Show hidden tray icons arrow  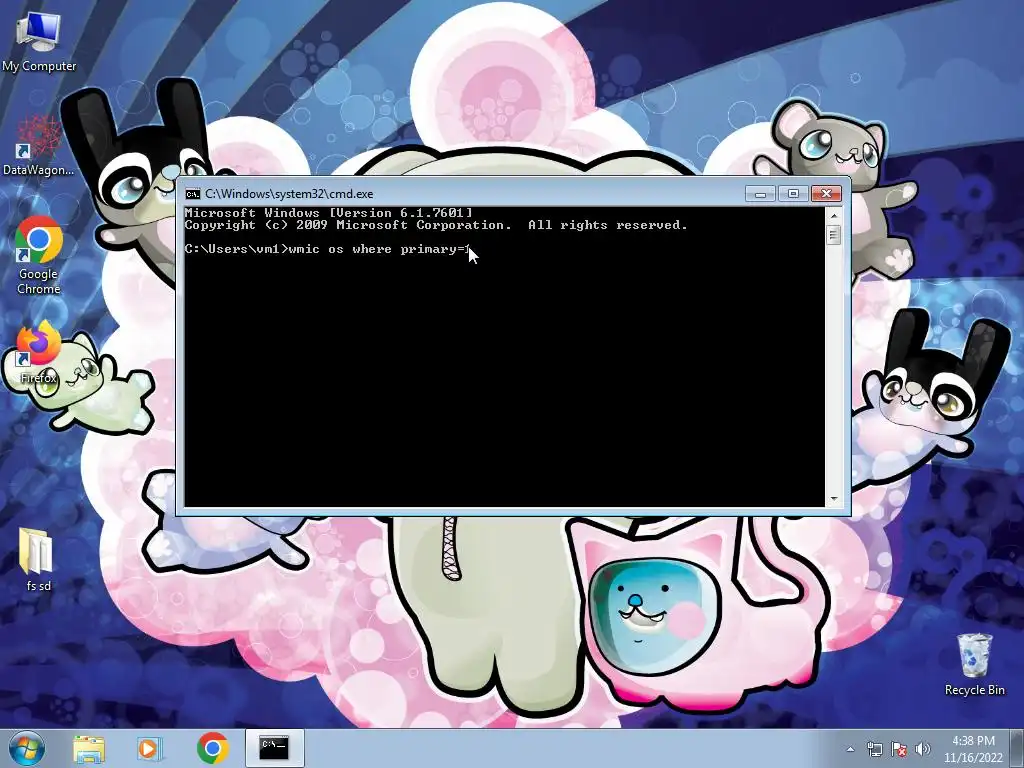click(850, 749)
